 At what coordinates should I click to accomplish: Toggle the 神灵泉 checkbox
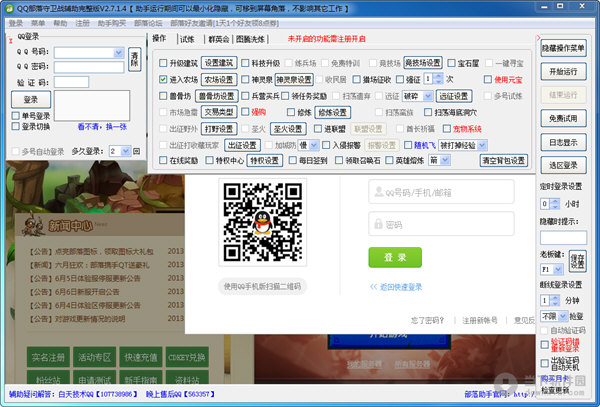tap(246, 80)
